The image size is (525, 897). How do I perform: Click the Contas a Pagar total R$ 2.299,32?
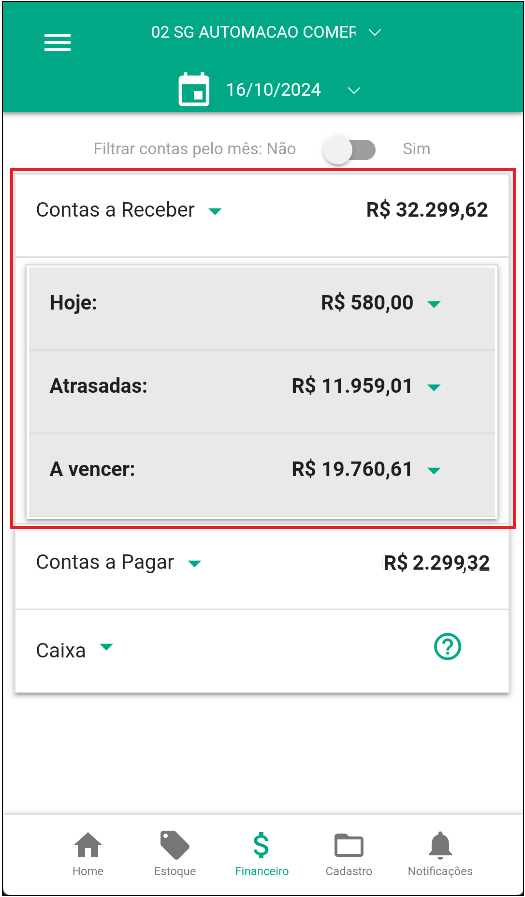pyautogui.click(x=436, y=563)
